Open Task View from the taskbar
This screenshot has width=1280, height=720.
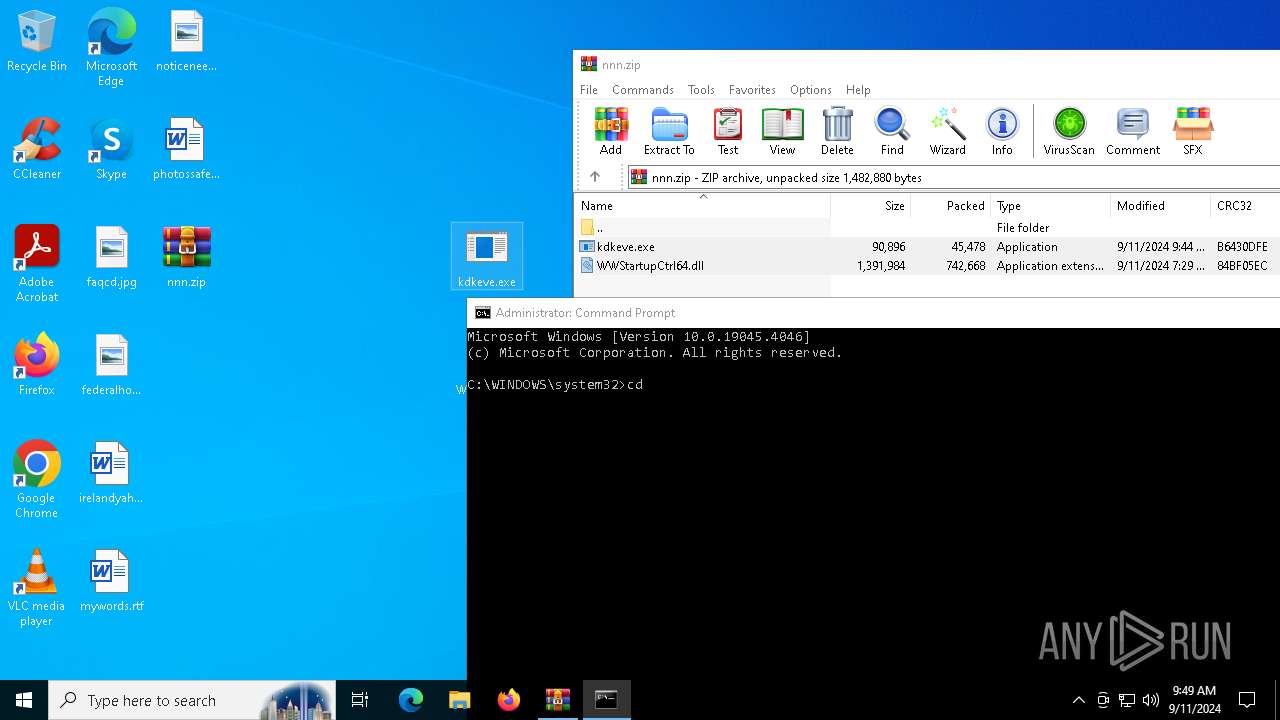360,700
